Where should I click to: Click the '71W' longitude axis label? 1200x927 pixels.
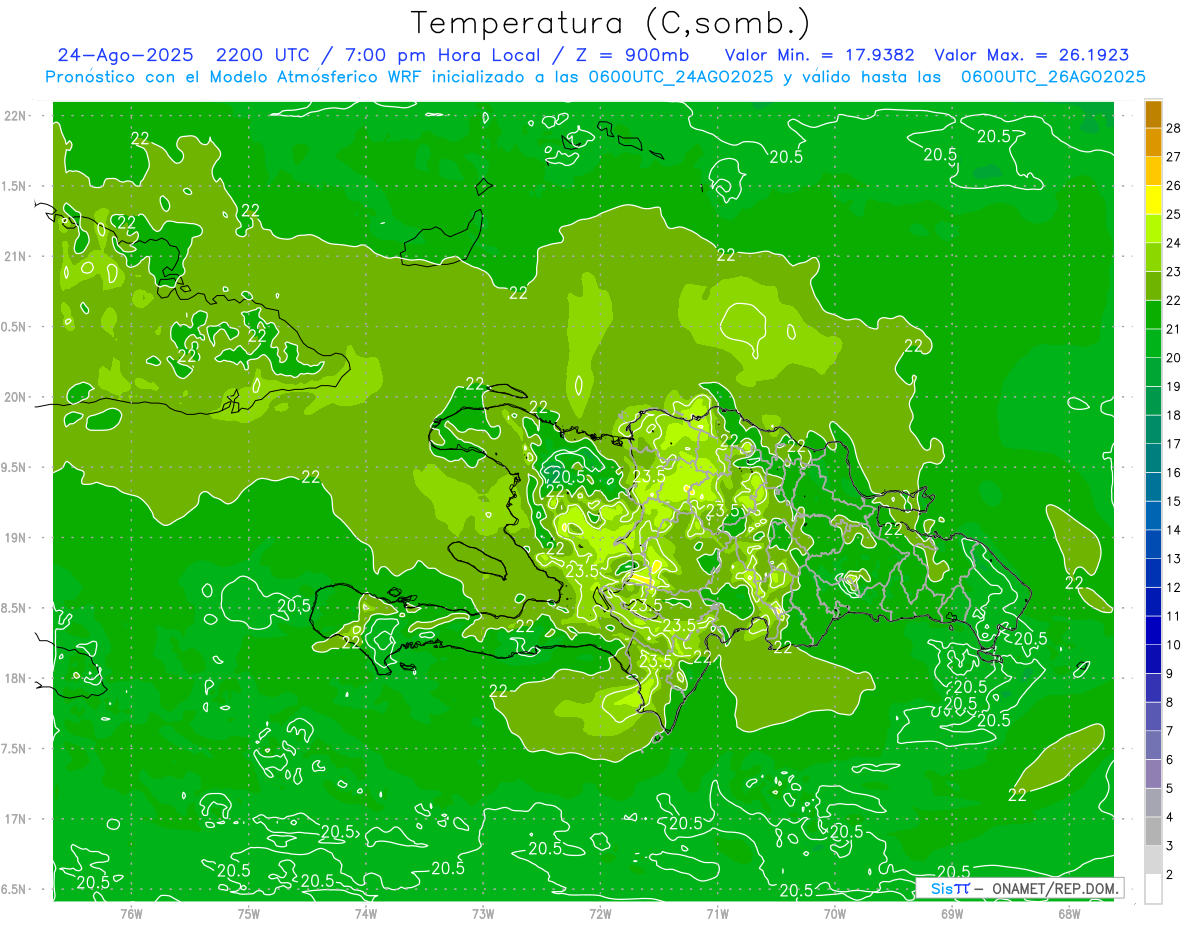717,913
